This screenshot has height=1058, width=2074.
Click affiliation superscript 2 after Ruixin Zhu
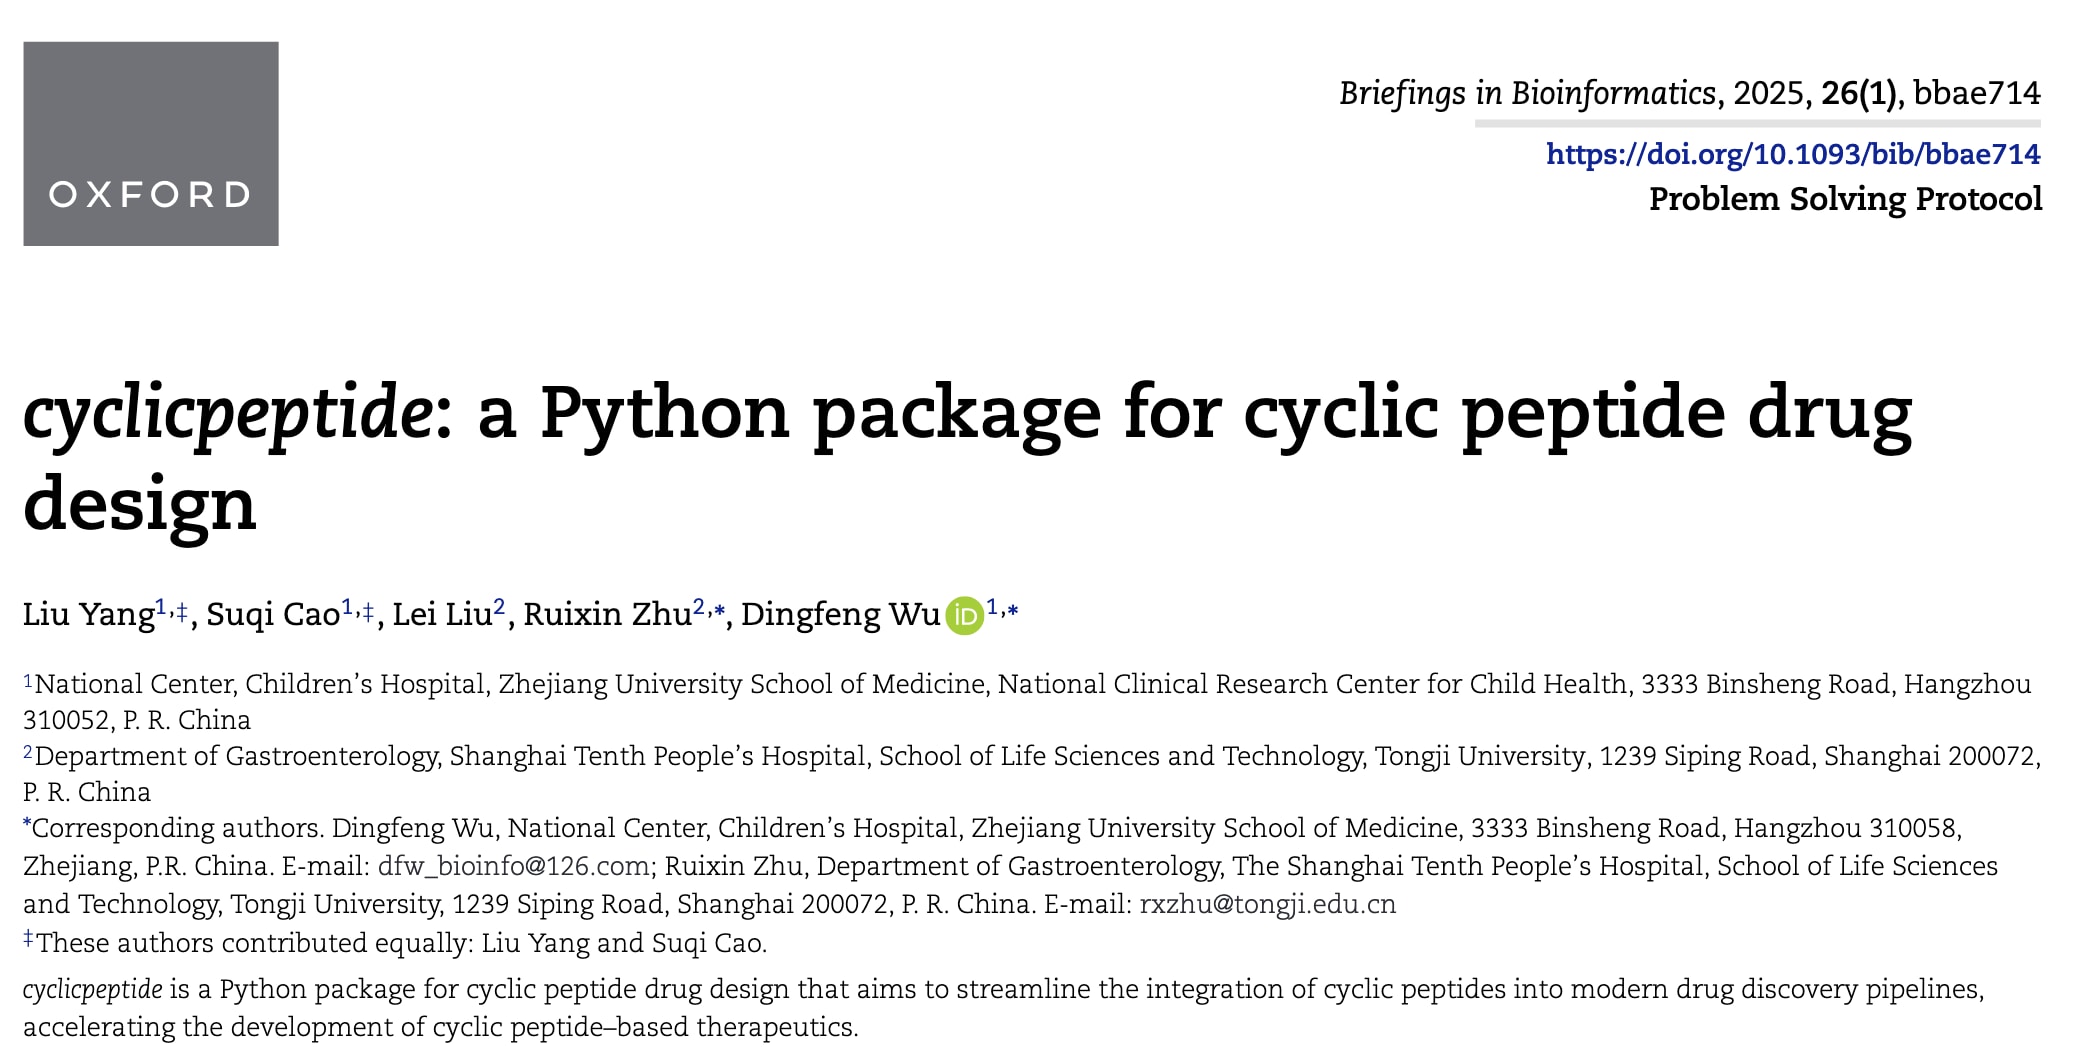[699, 607]
